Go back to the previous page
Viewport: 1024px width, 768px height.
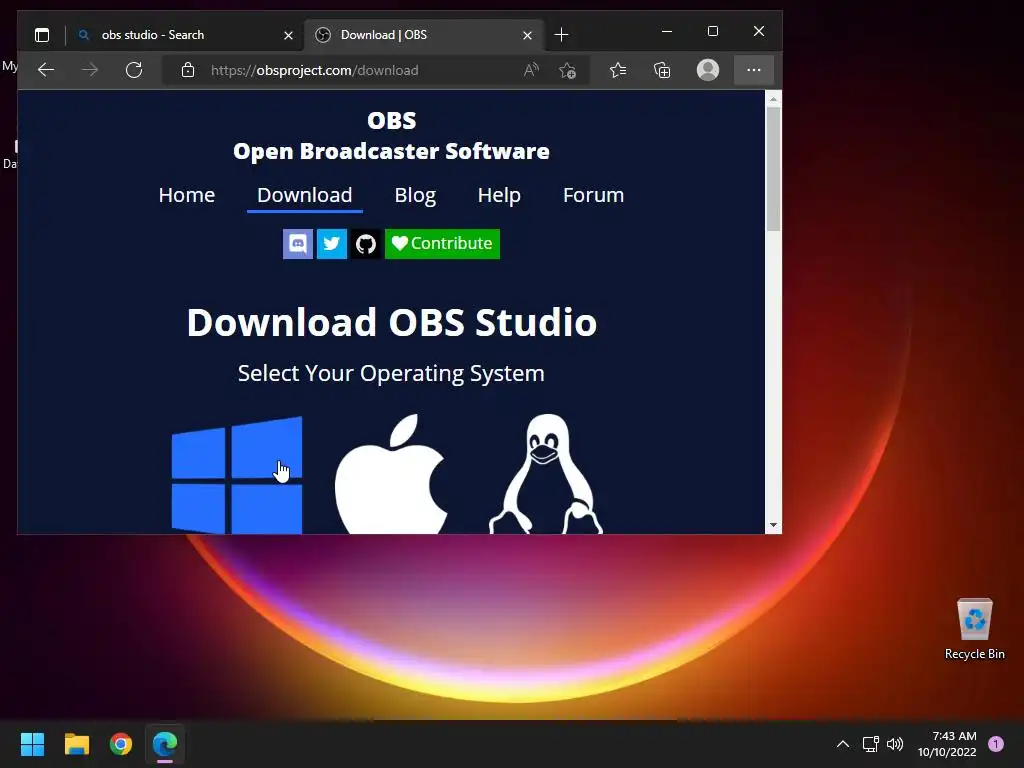[46, 70]
